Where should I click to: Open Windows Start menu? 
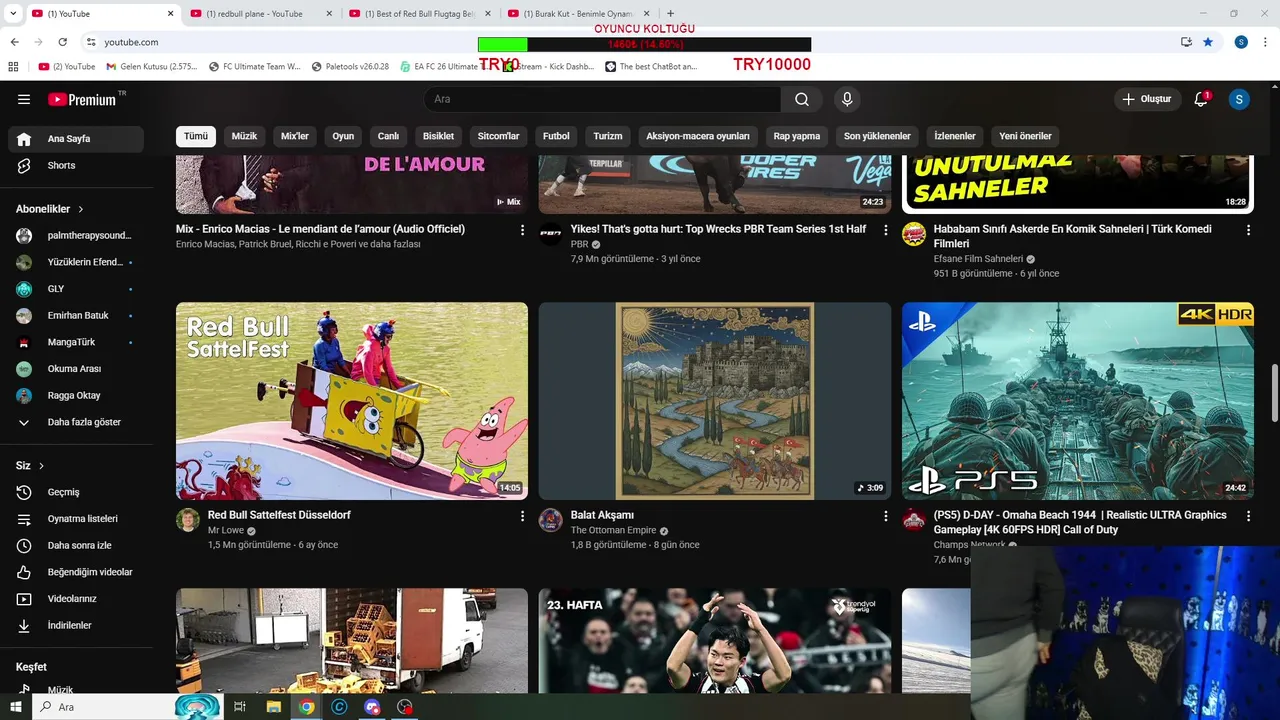point(16,707)
